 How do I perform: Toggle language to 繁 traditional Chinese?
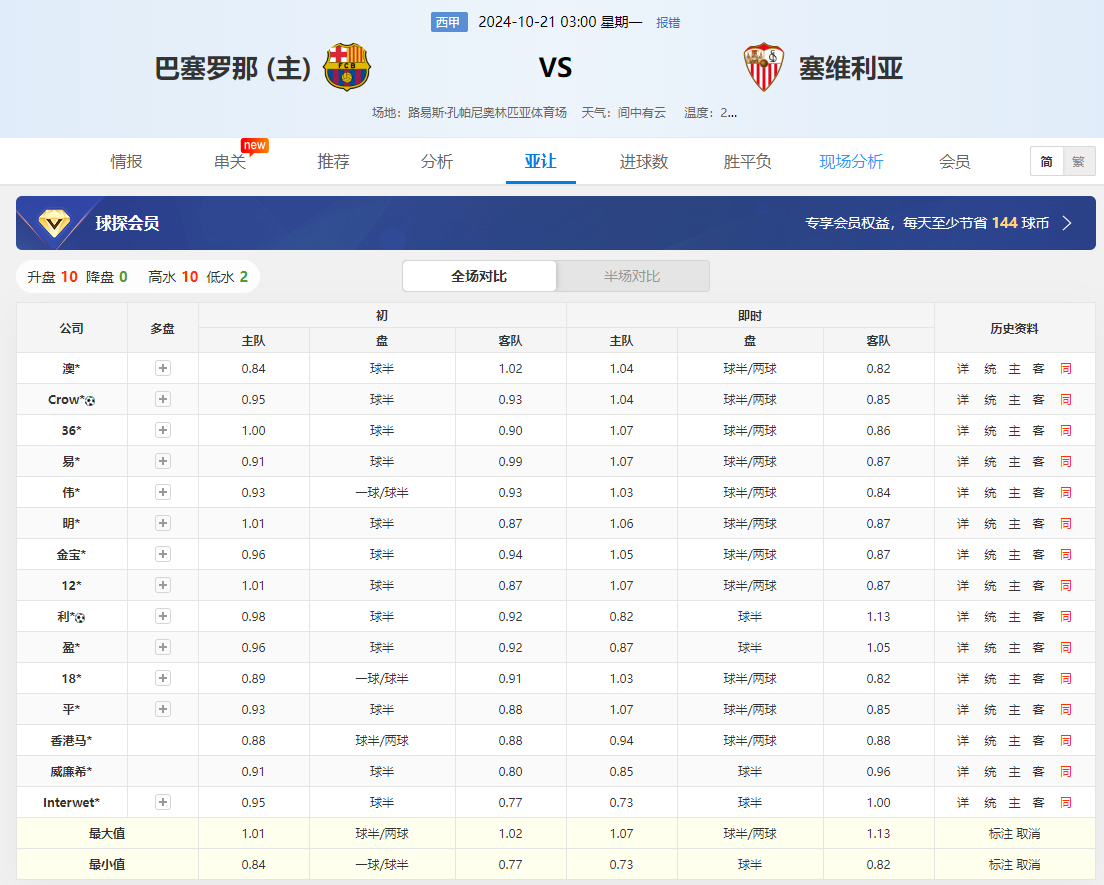click(x=1079, y=161)
